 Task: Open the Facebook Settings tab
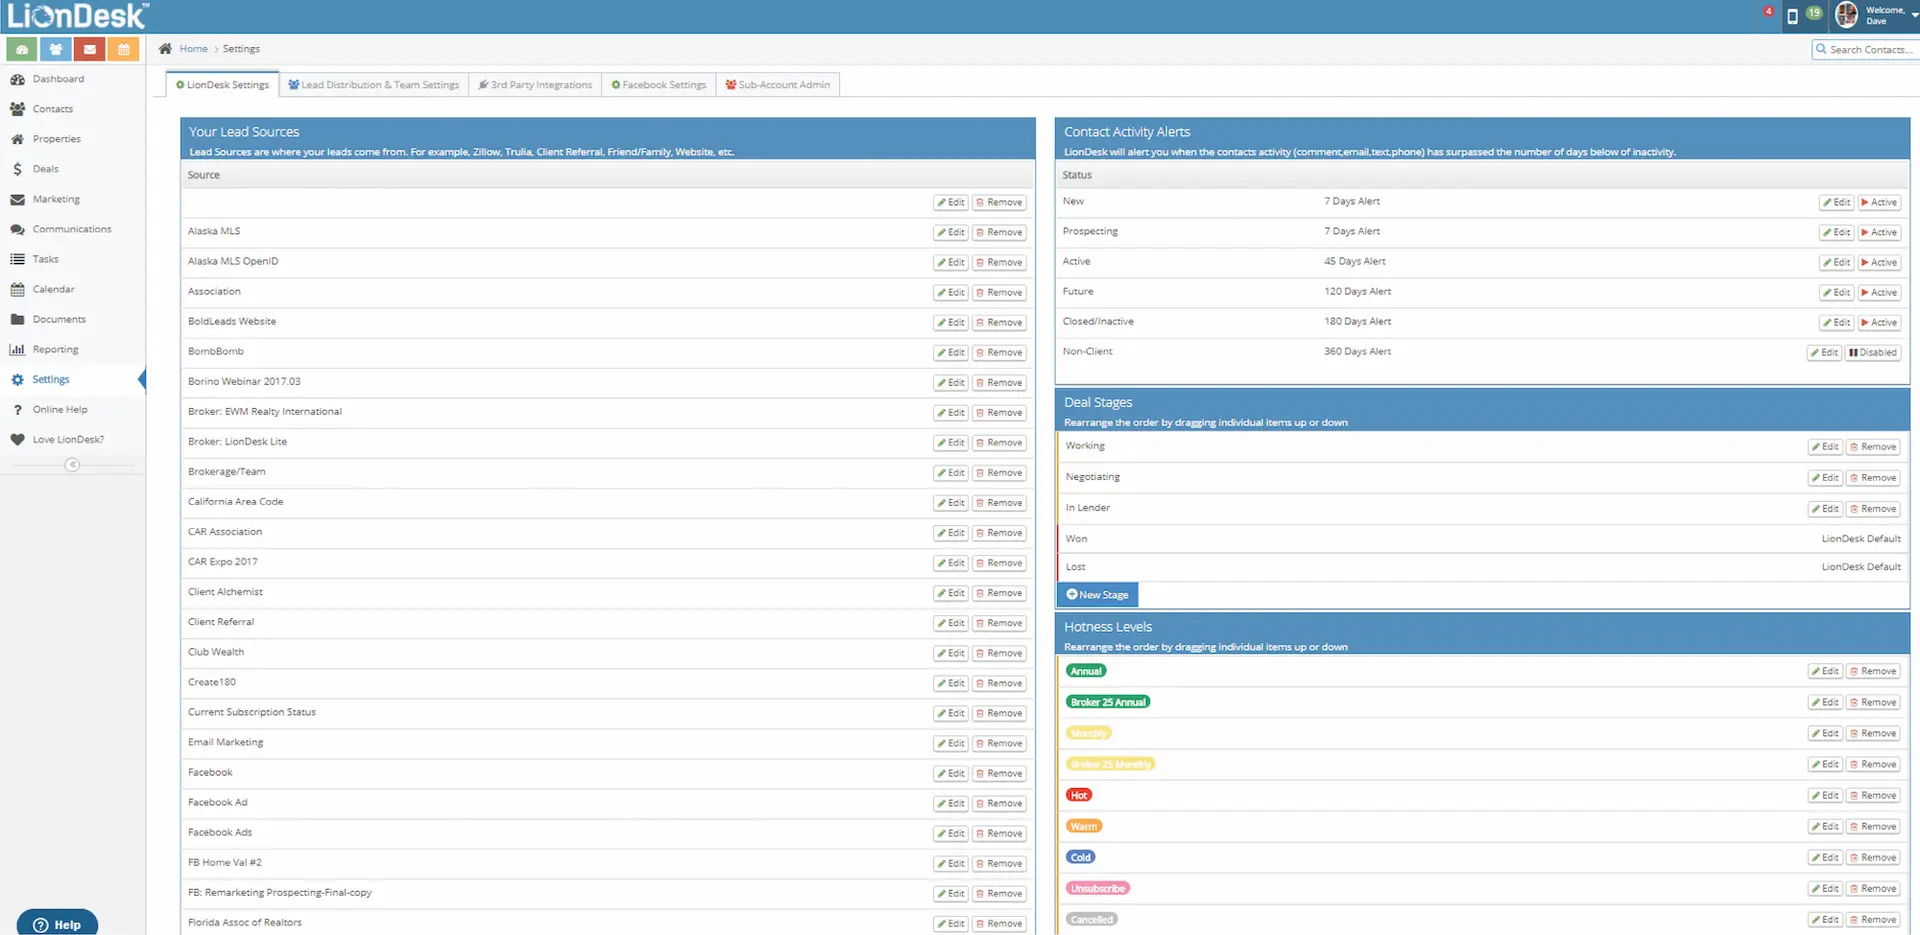click(x=658, y=85)
